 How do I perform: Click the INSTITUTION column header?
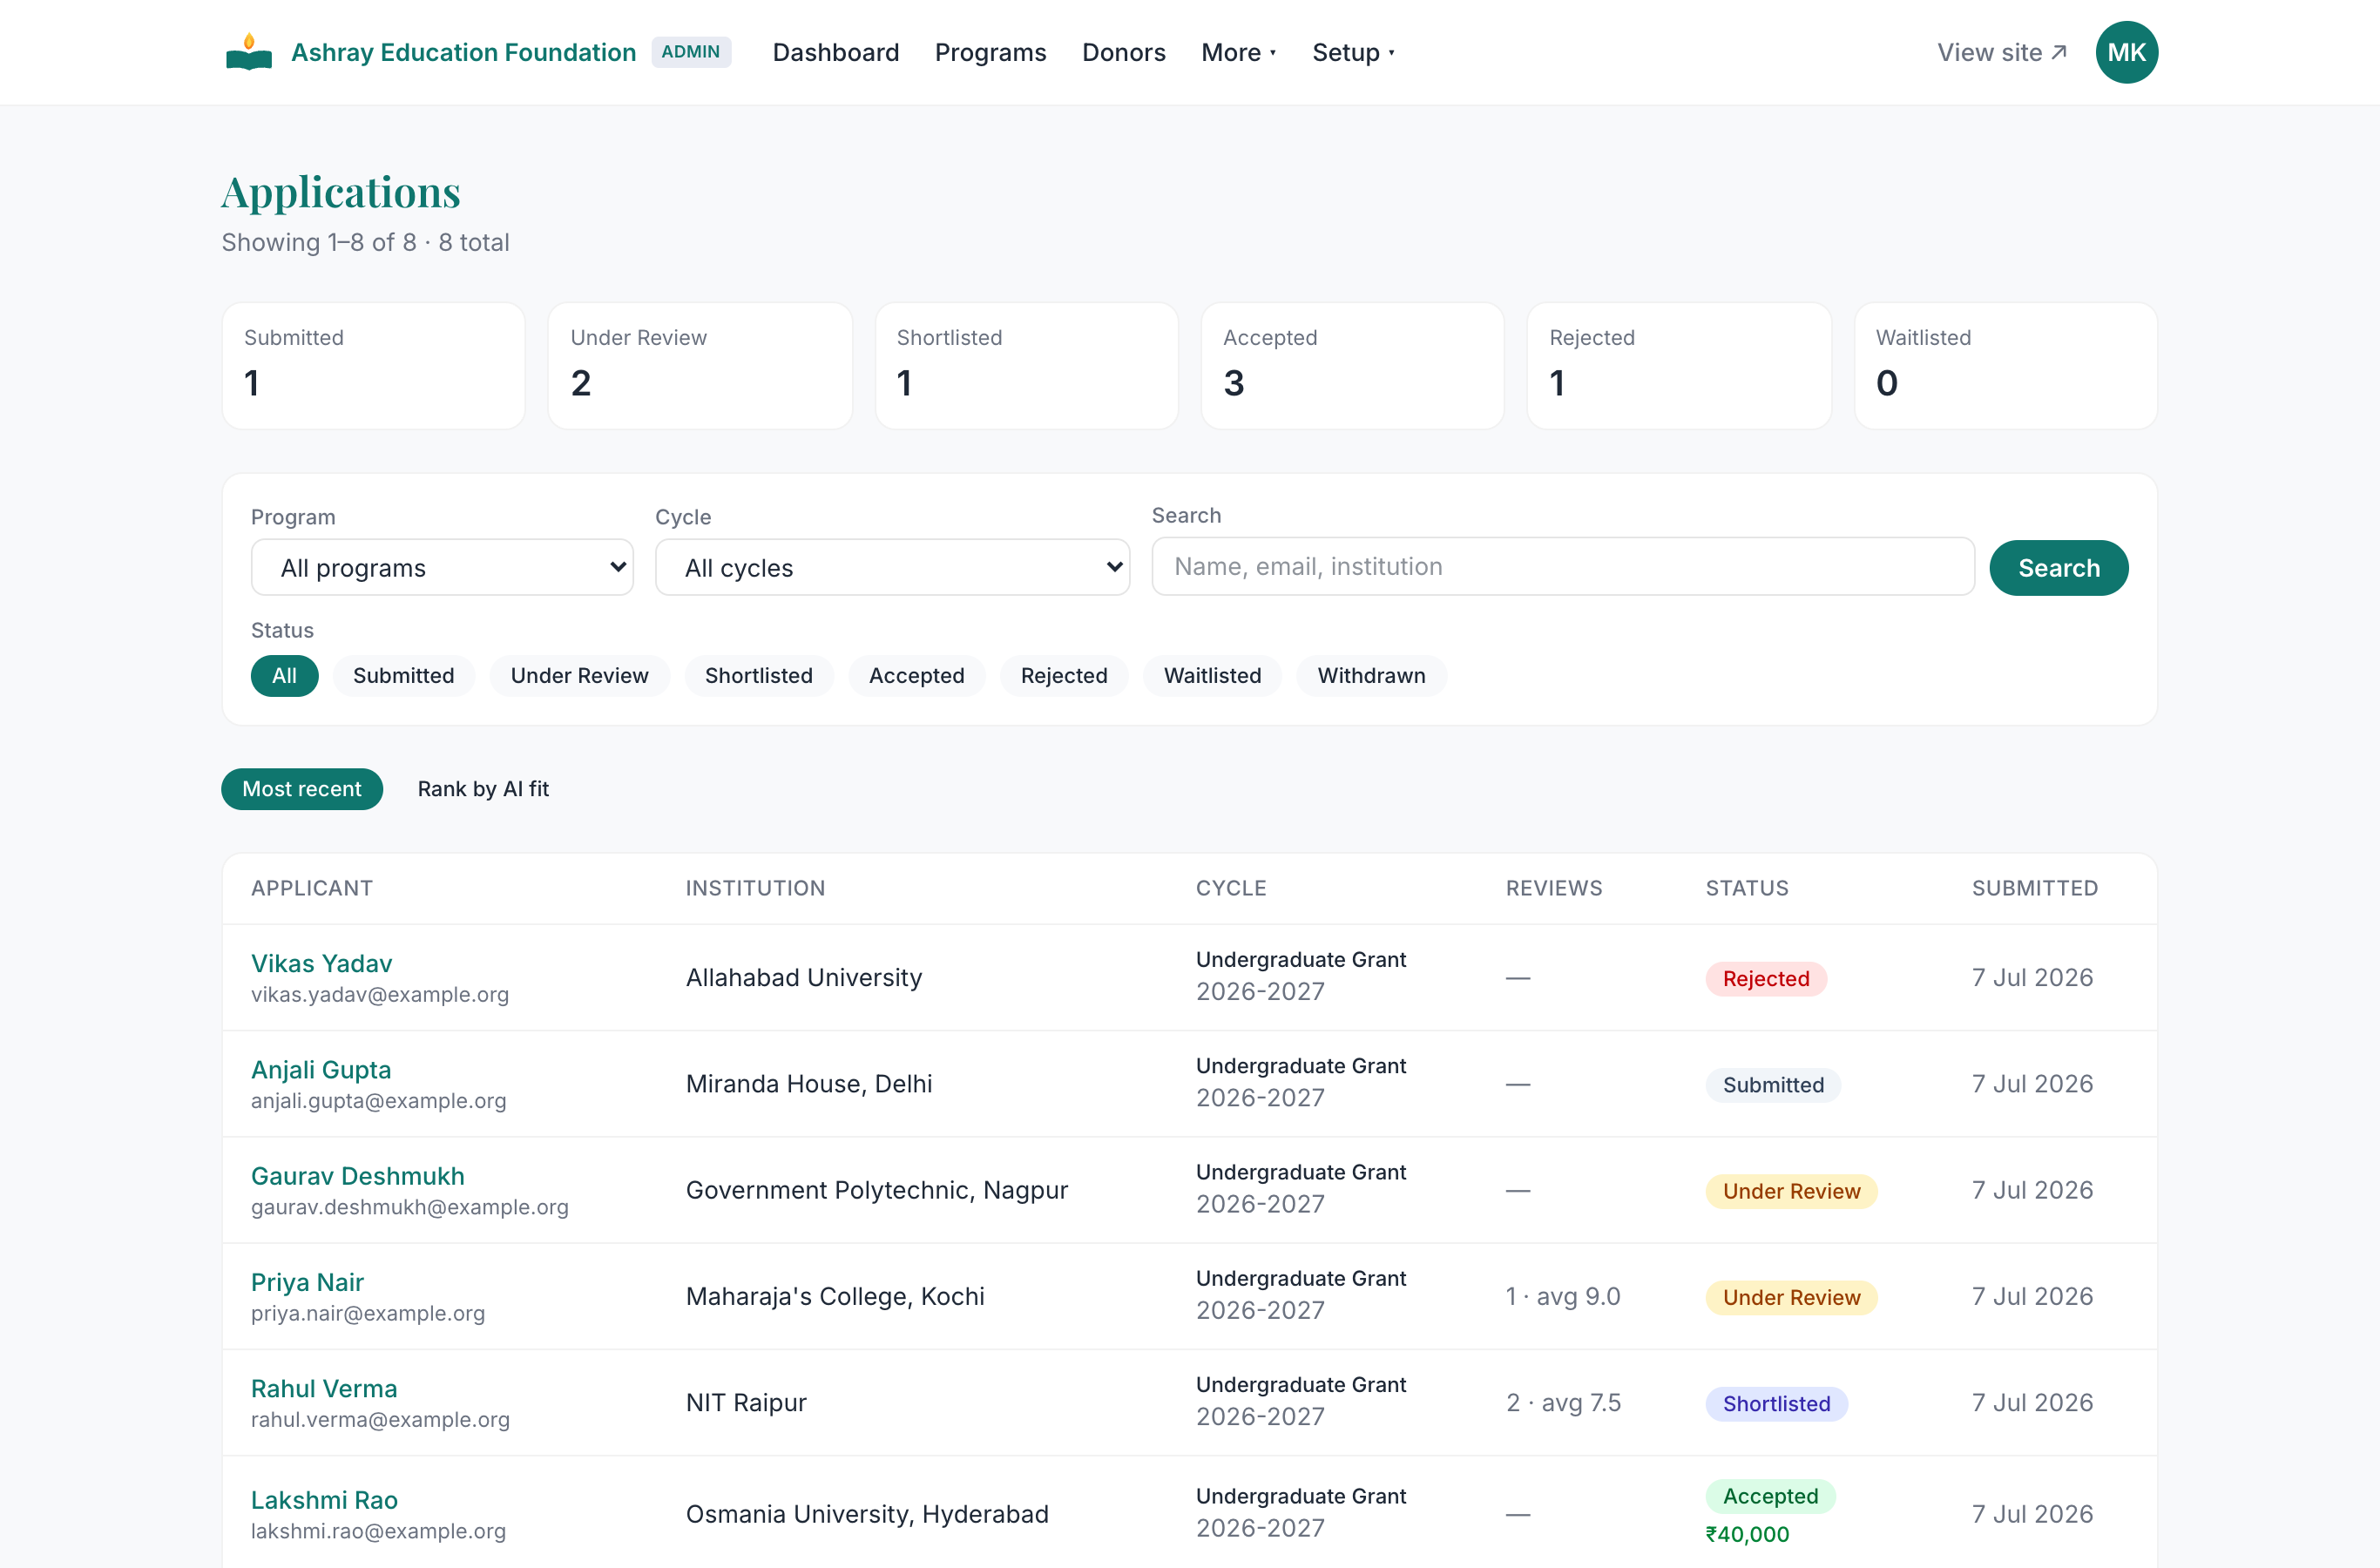tap(754, 888)
